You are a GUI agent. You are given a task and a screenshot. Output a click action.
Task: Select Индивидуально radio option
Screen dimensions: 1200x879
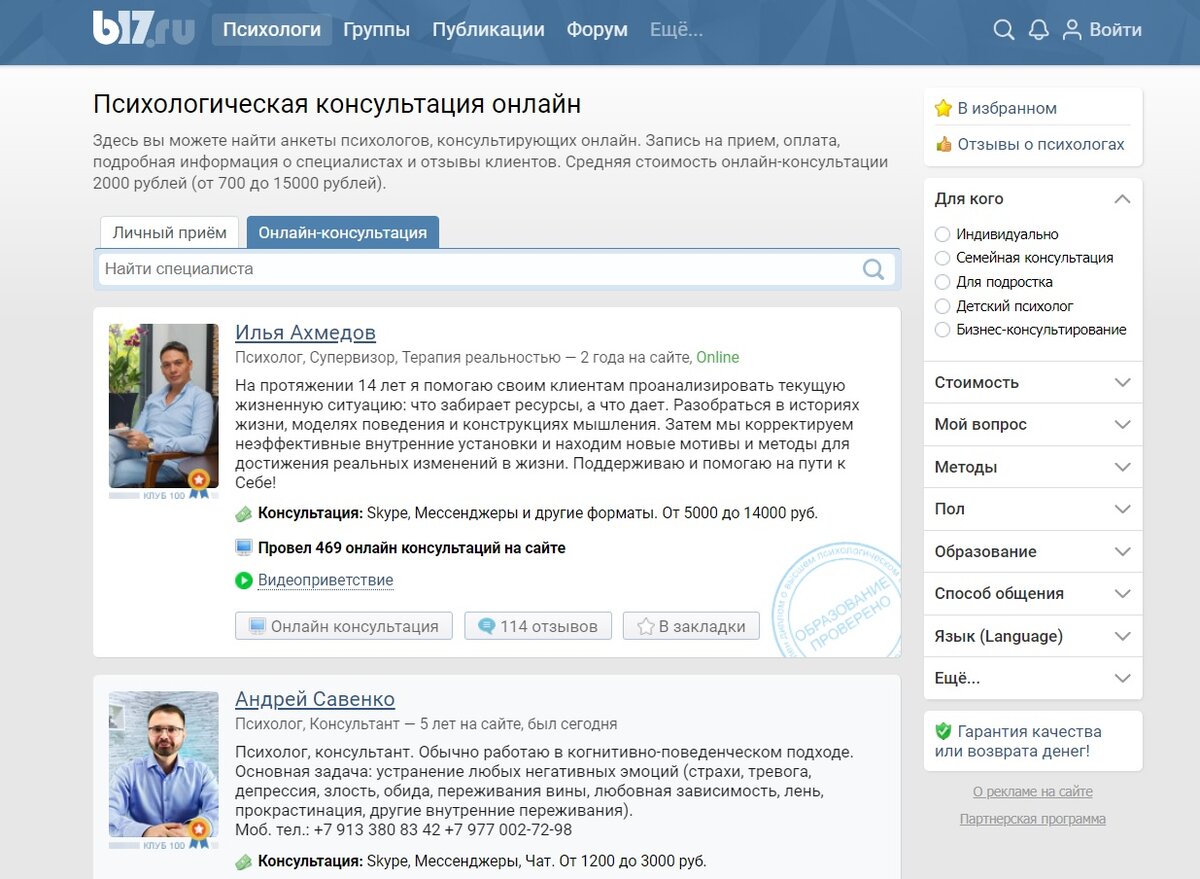point(942,234)
